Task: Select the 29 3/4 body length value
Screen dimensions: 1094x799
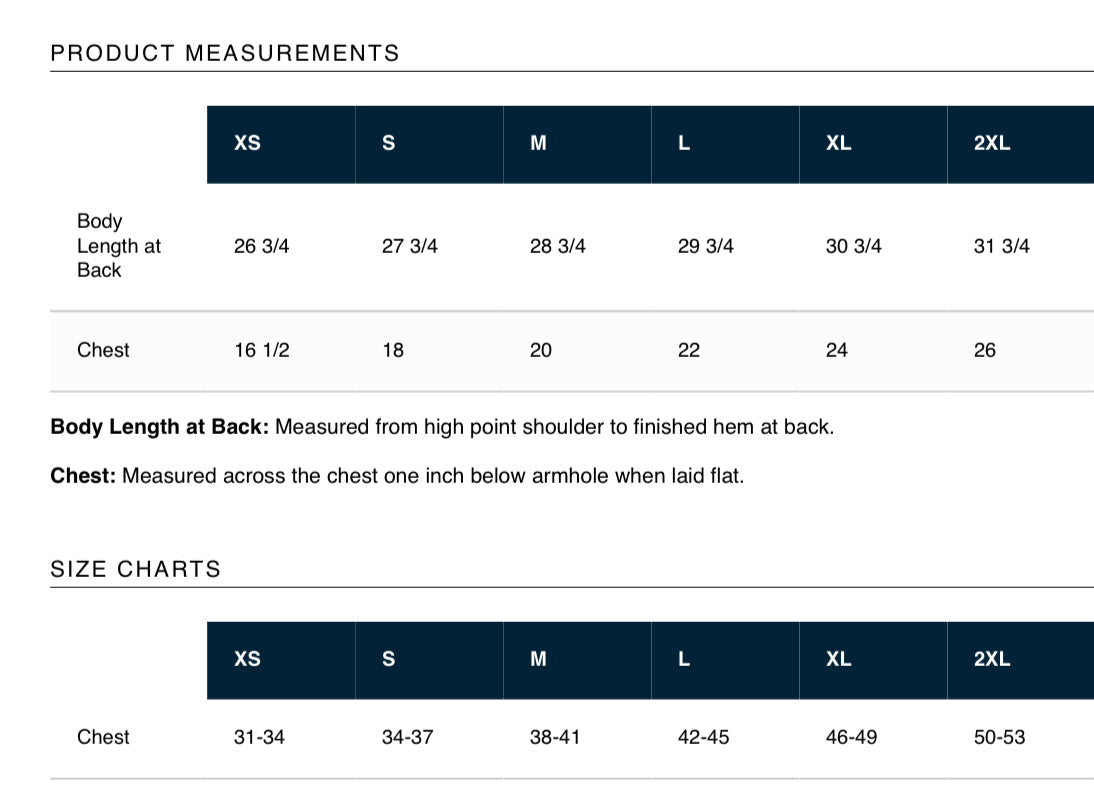Action: pos(706,246)
